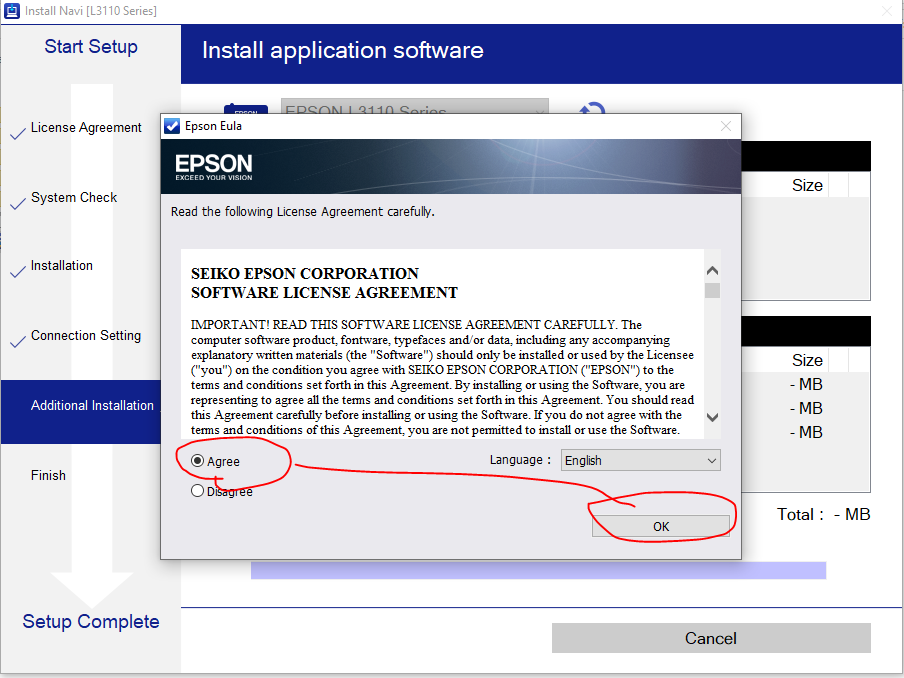Click the refresh icon beside the printer dropdown
The height and width of the screenshot is (678, 904).
(592, 108)
